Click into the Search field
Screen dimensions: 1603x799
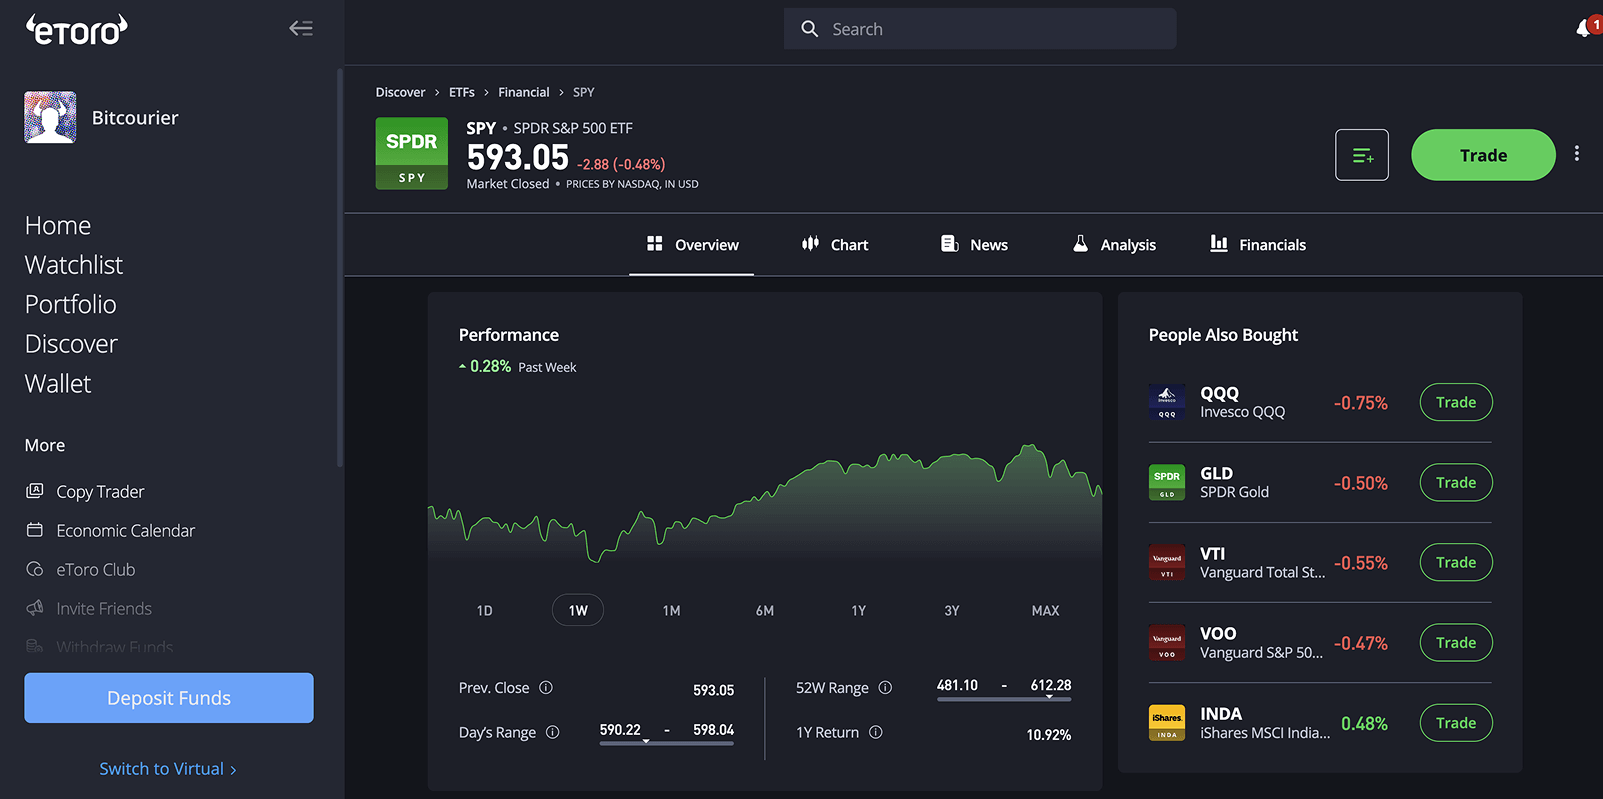[980, 29]
